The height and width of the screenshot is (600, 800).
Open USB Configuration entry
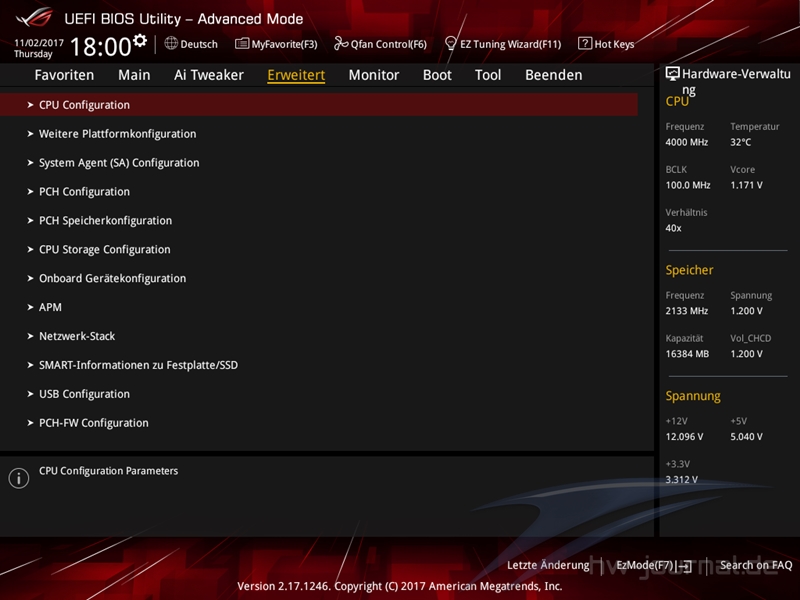coord(84,394)
